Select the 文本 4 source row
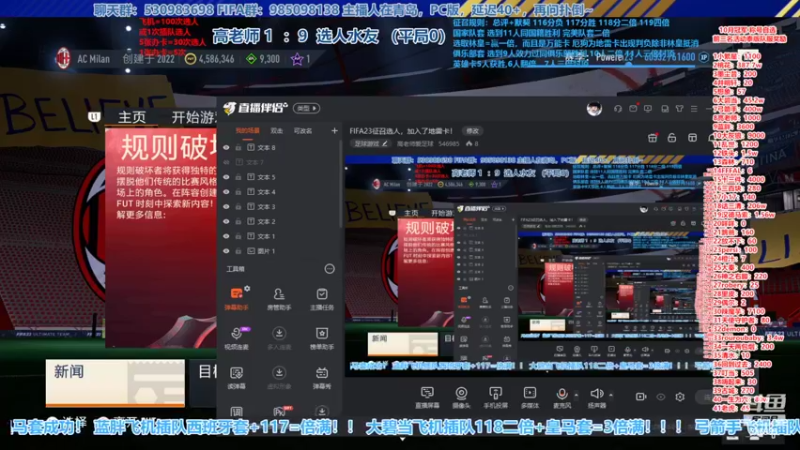Image resolution: width=800 pixels, height=450 pixels. pos(279,192)
